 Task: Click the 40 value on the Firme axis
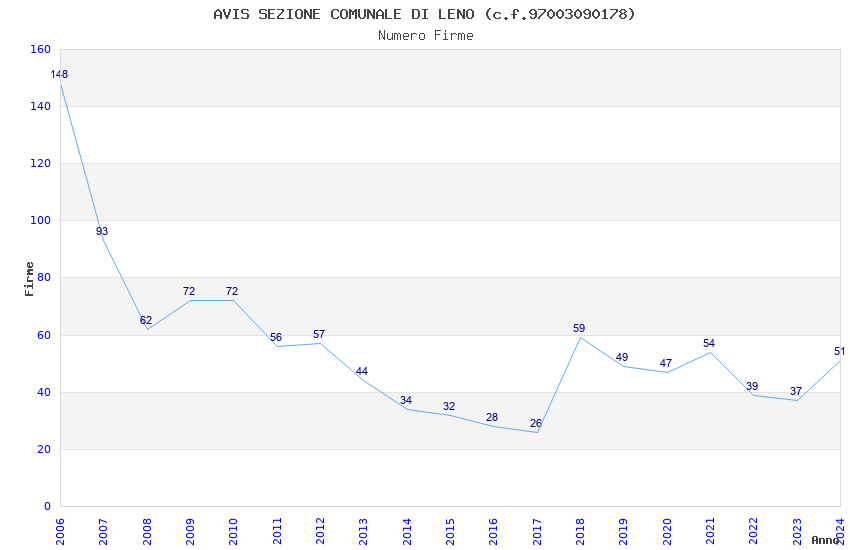[44, 392]
